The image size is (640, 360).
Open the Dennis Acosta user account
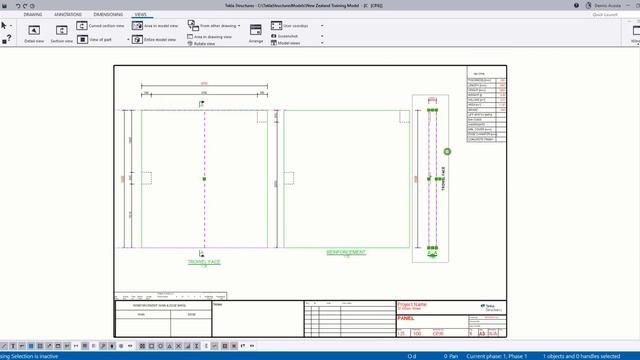603,6
